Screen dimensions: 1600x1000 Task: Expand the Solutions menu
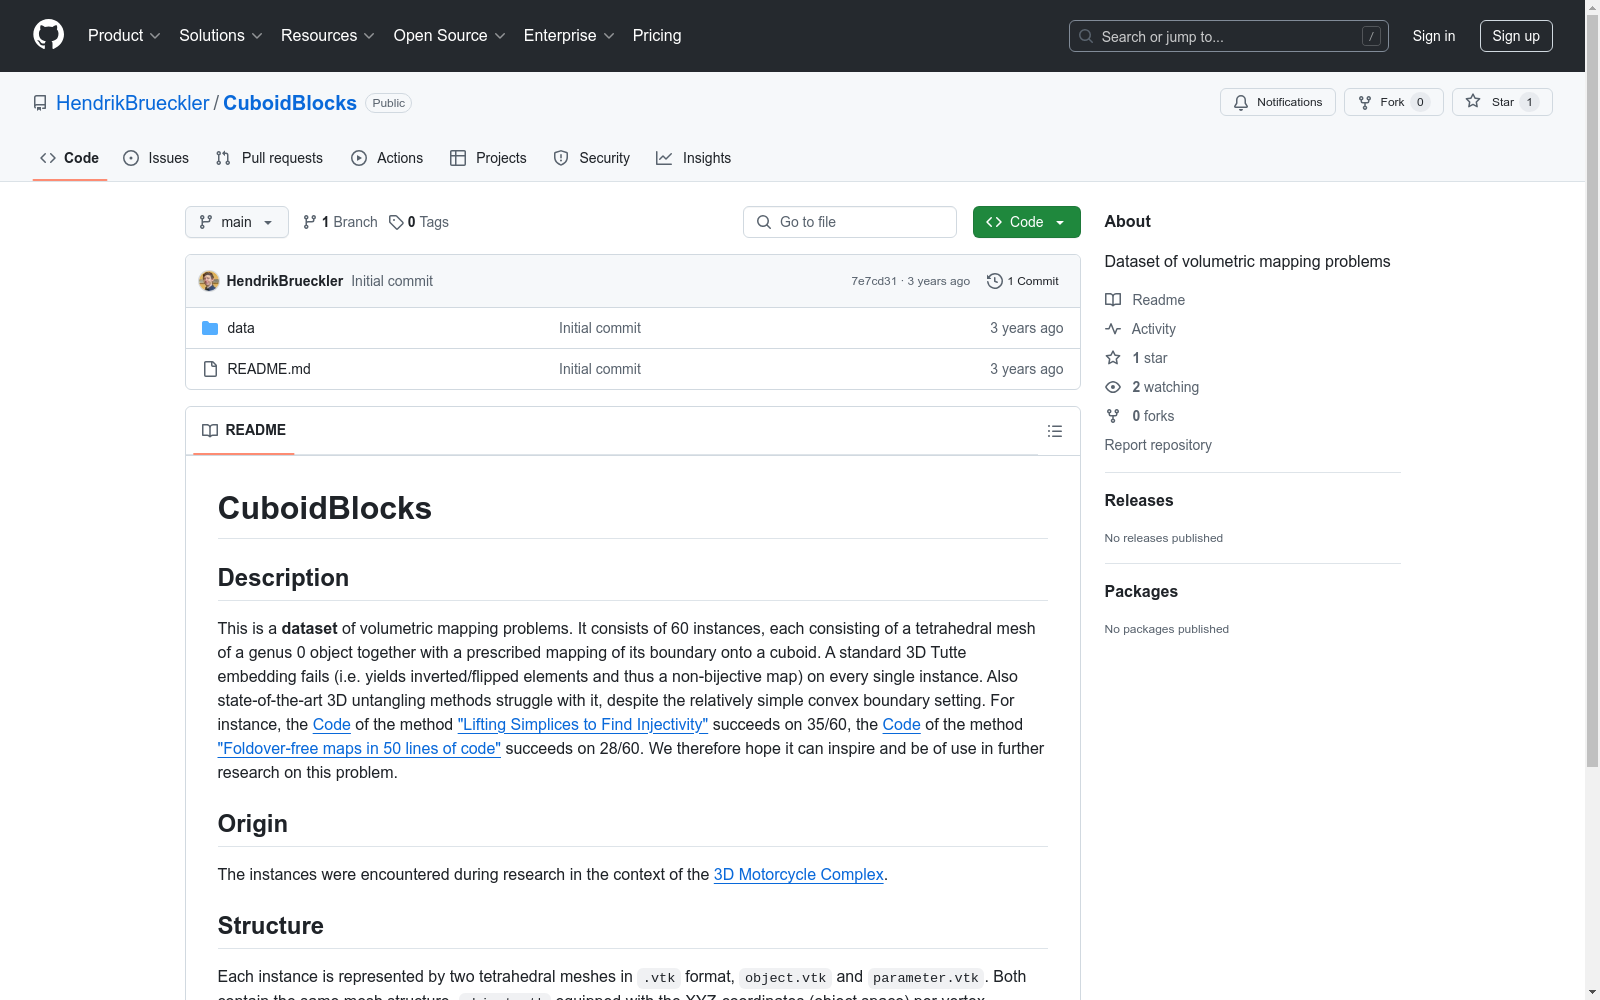coord(221,36)
